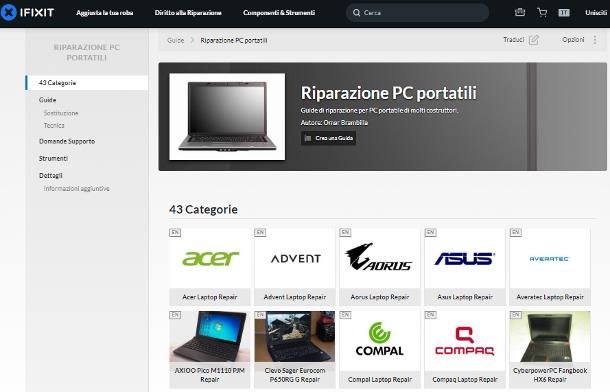Open the shopping cart icon
The image size is (610, 392).
(x=542, y=13)
